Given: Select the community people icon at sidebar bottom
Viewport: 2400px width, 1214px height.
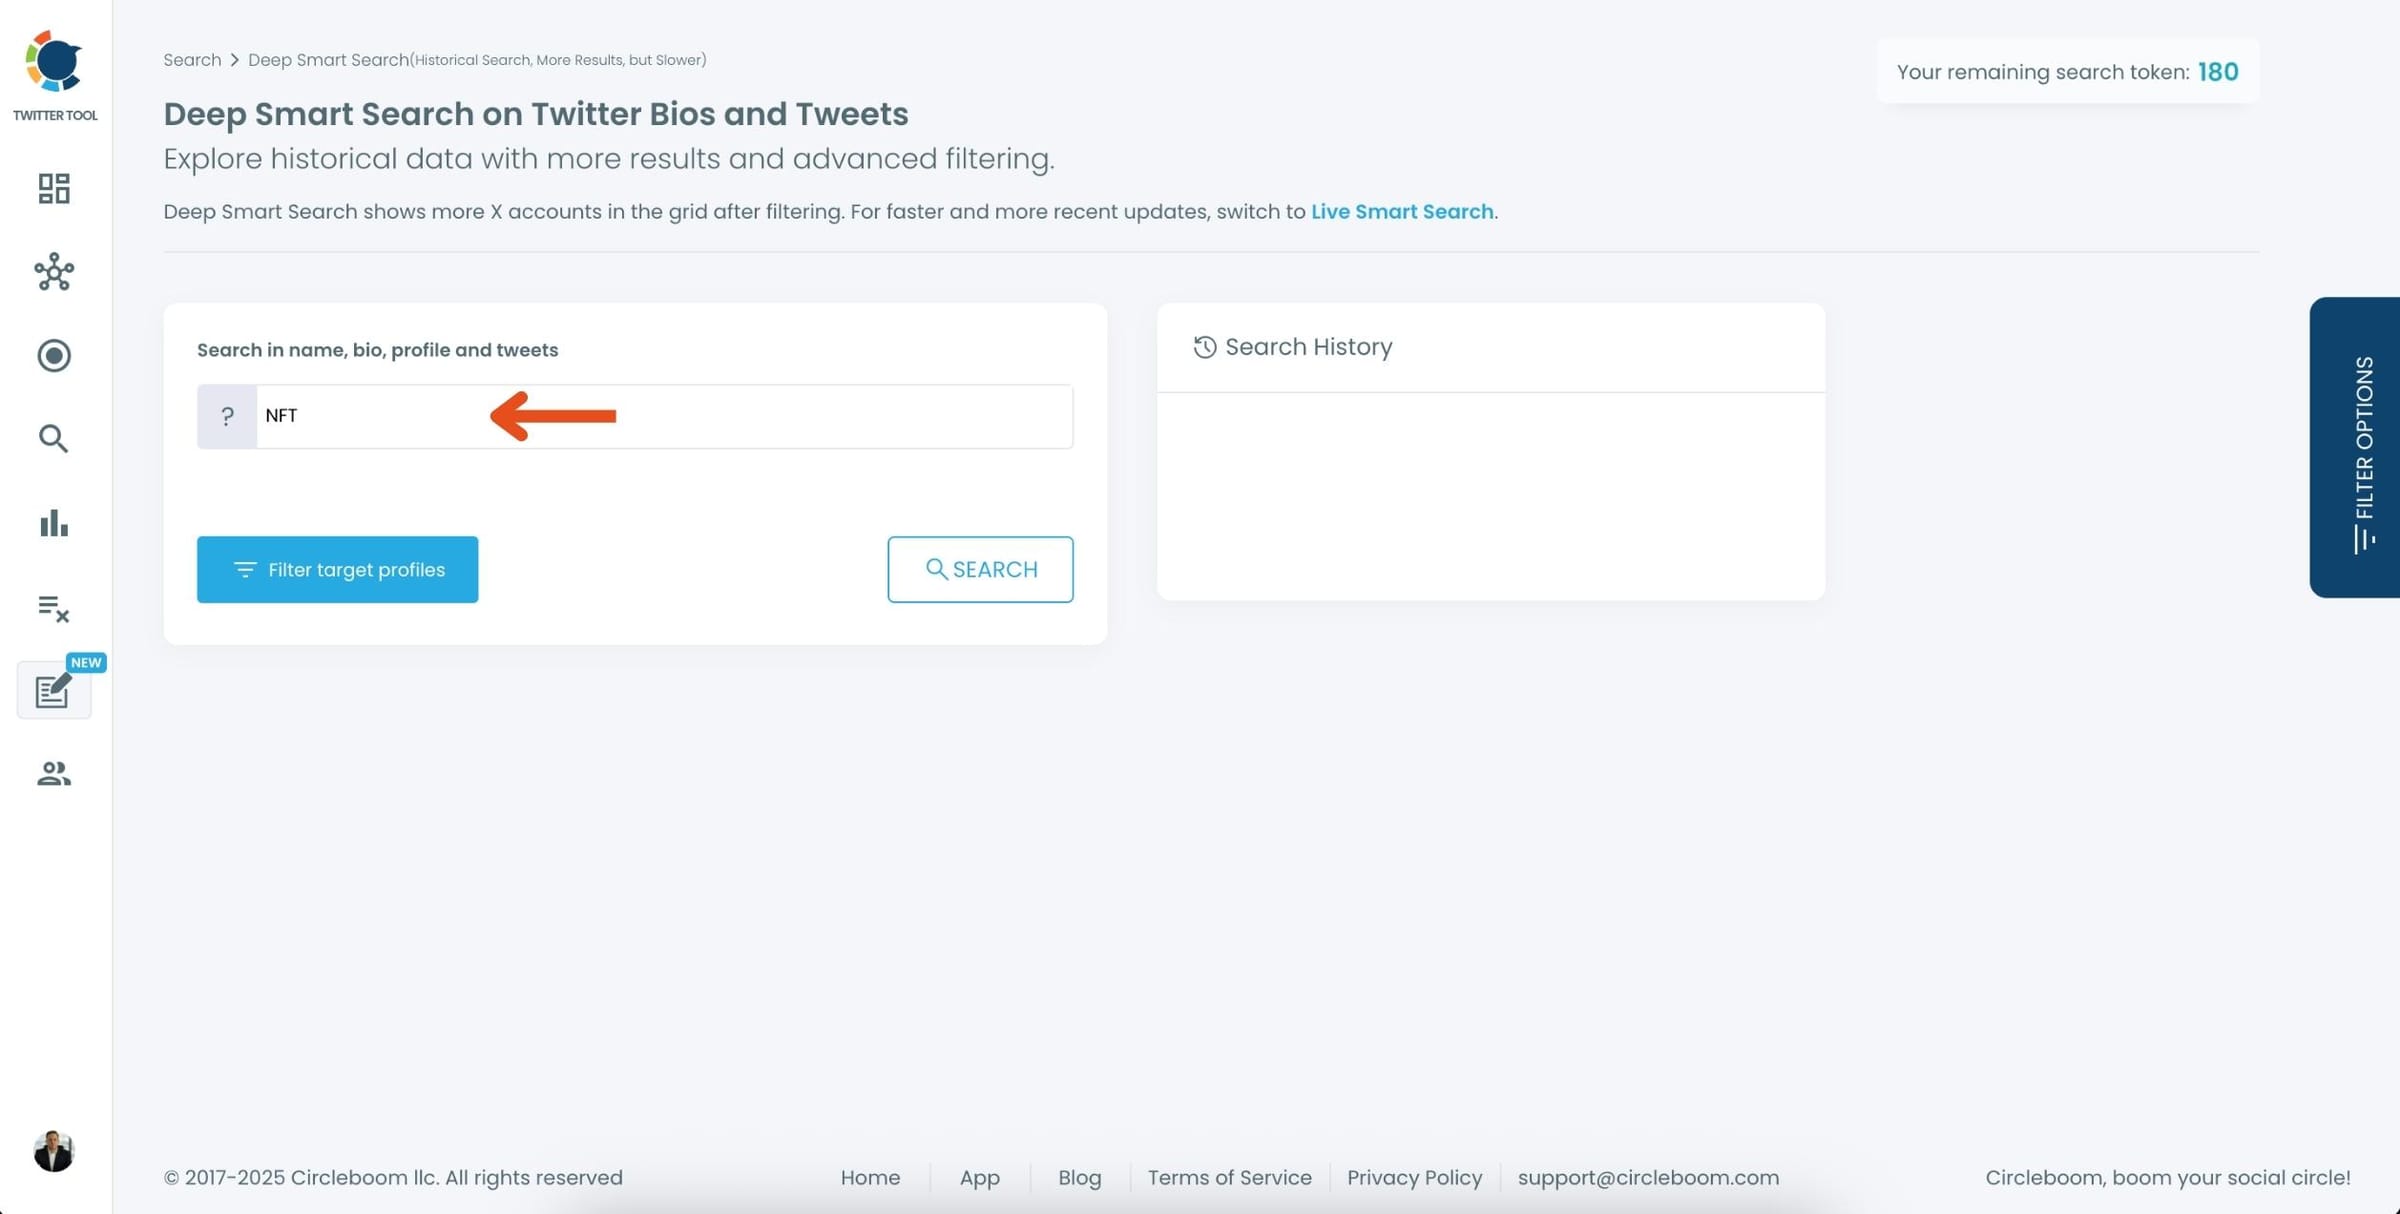Looking at the screenshot, I should [53, 772].
